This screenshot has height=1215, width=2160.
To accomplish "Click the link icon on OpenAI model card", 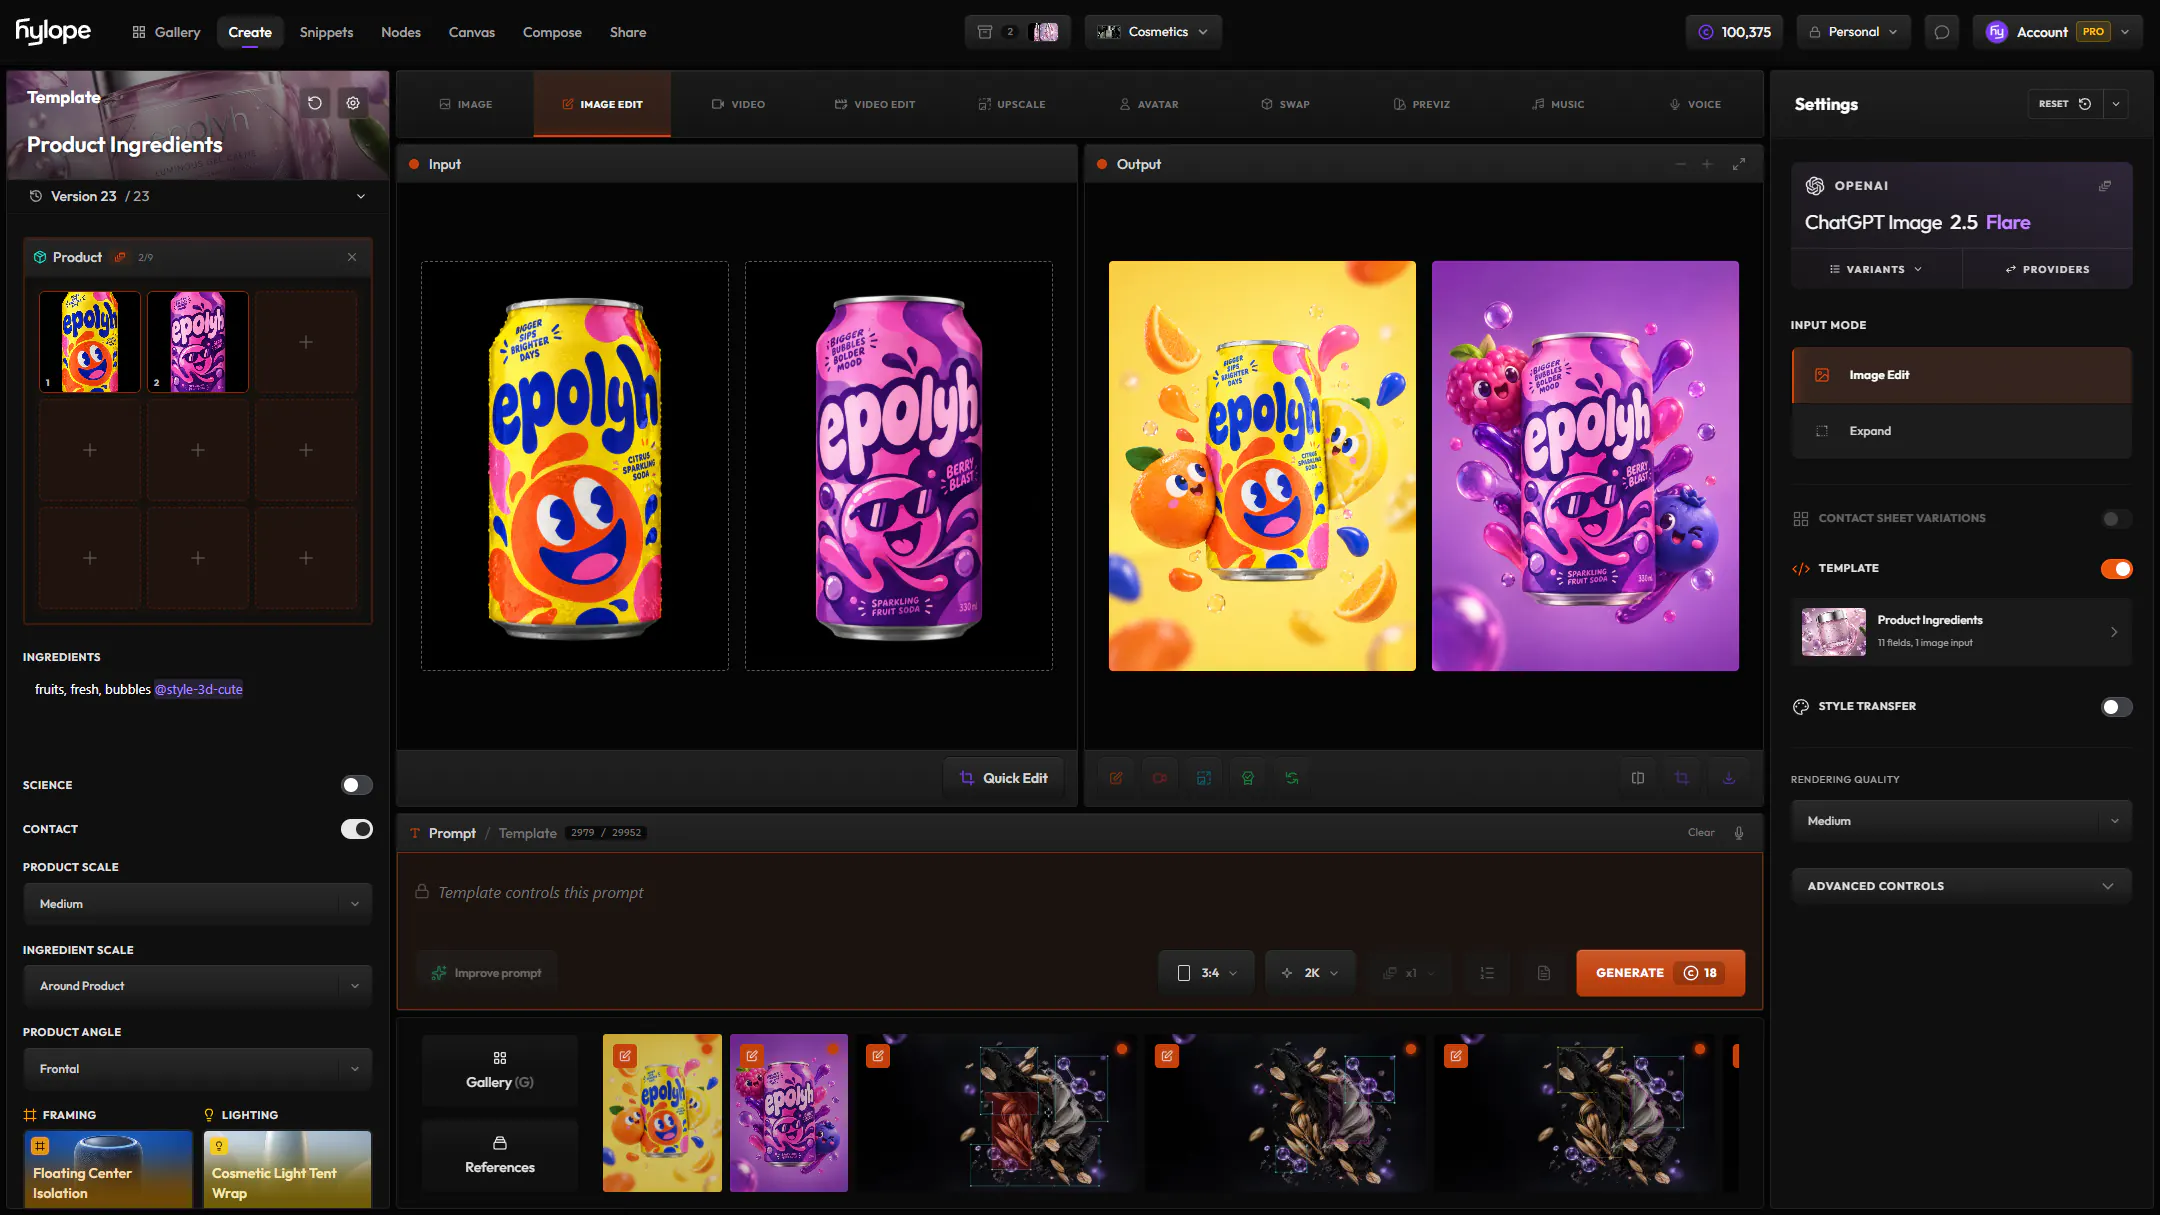I will [x=2105, y=186].
